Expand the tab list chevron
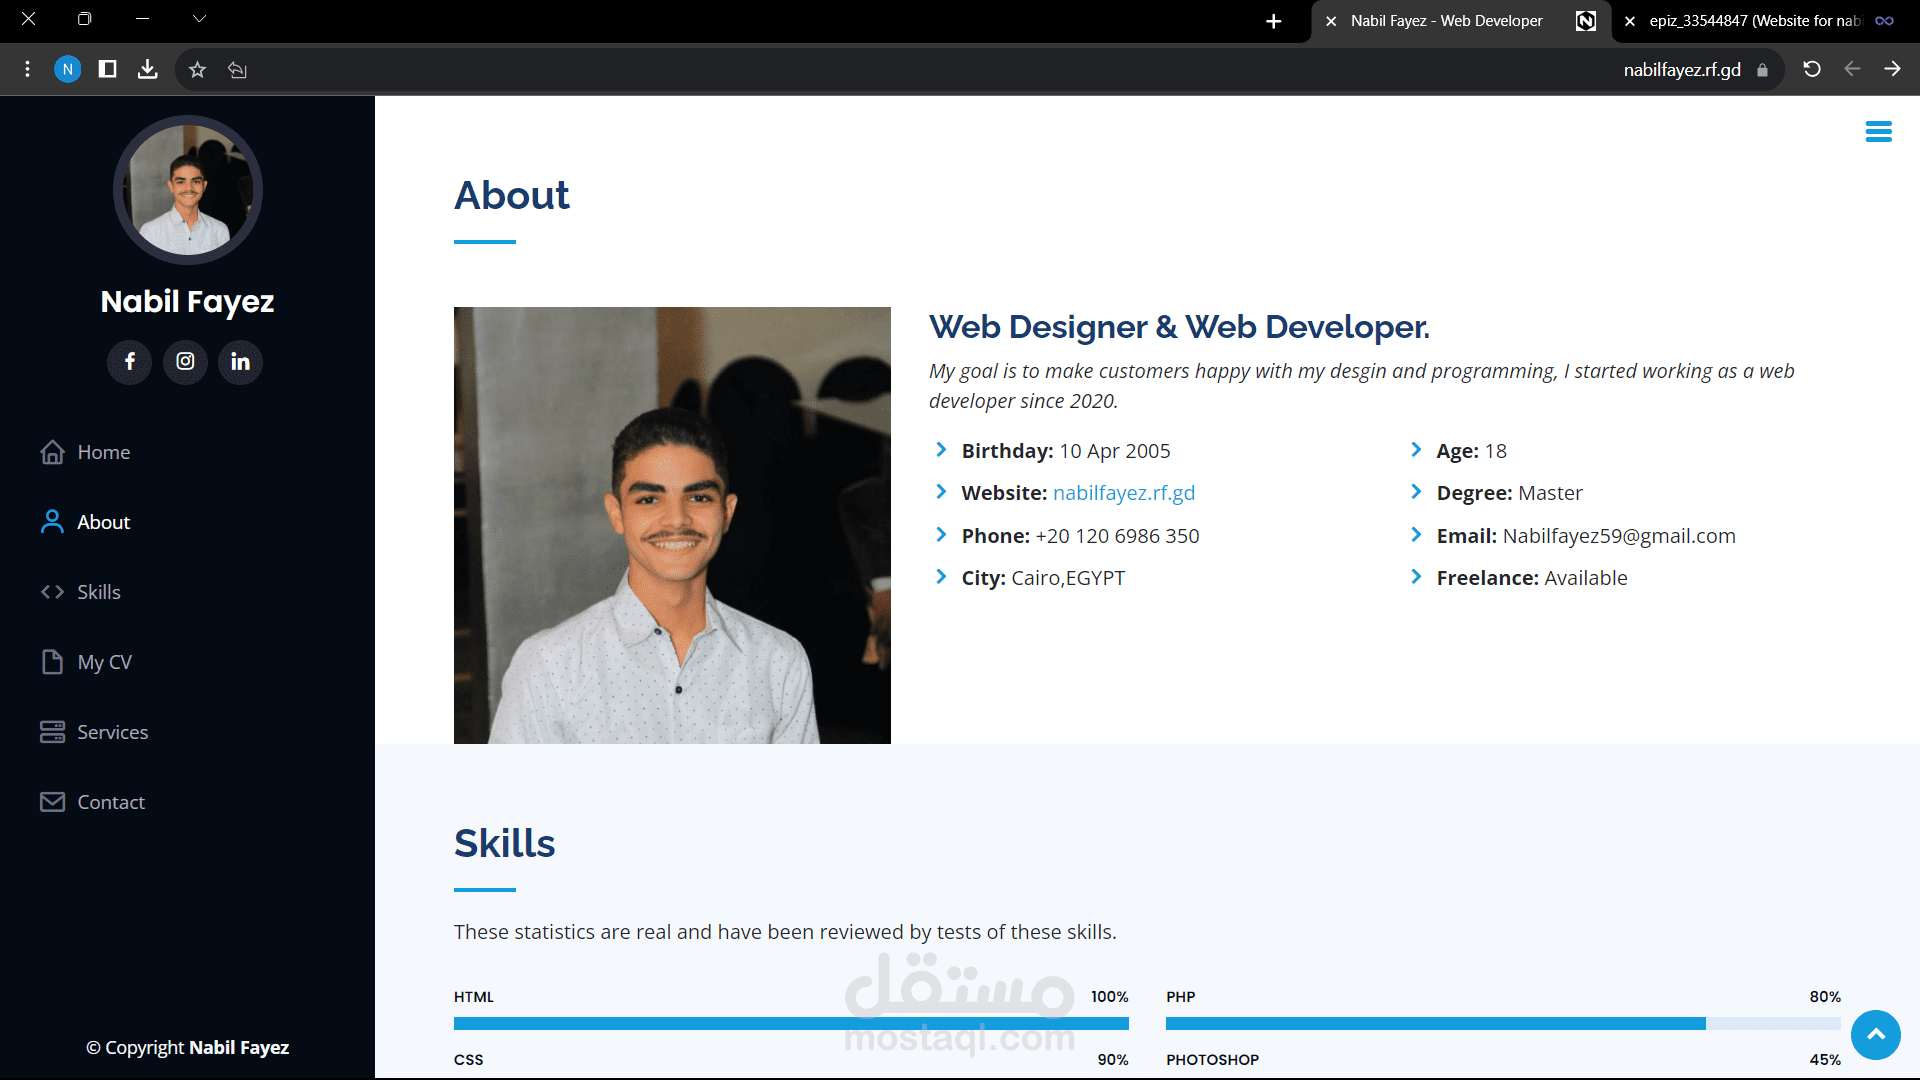Viewport: 1920px width, 1080px height. [199, 19]
